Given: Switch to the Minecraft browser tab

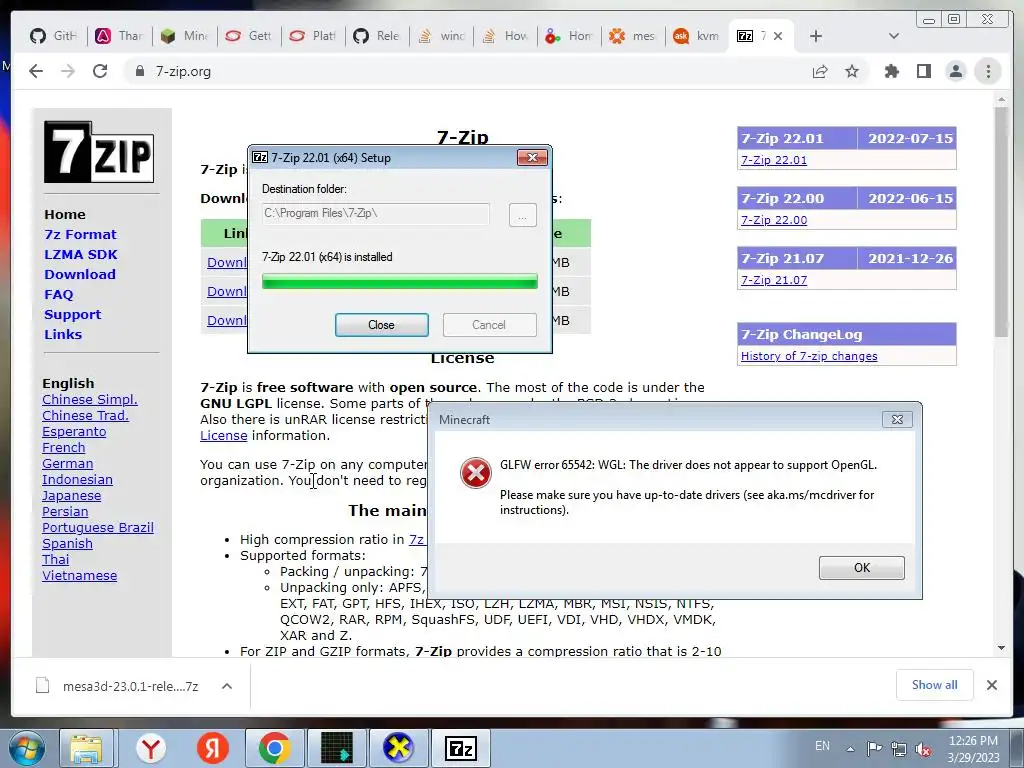Looking at the screenshot, I should [x=185, y=37].
